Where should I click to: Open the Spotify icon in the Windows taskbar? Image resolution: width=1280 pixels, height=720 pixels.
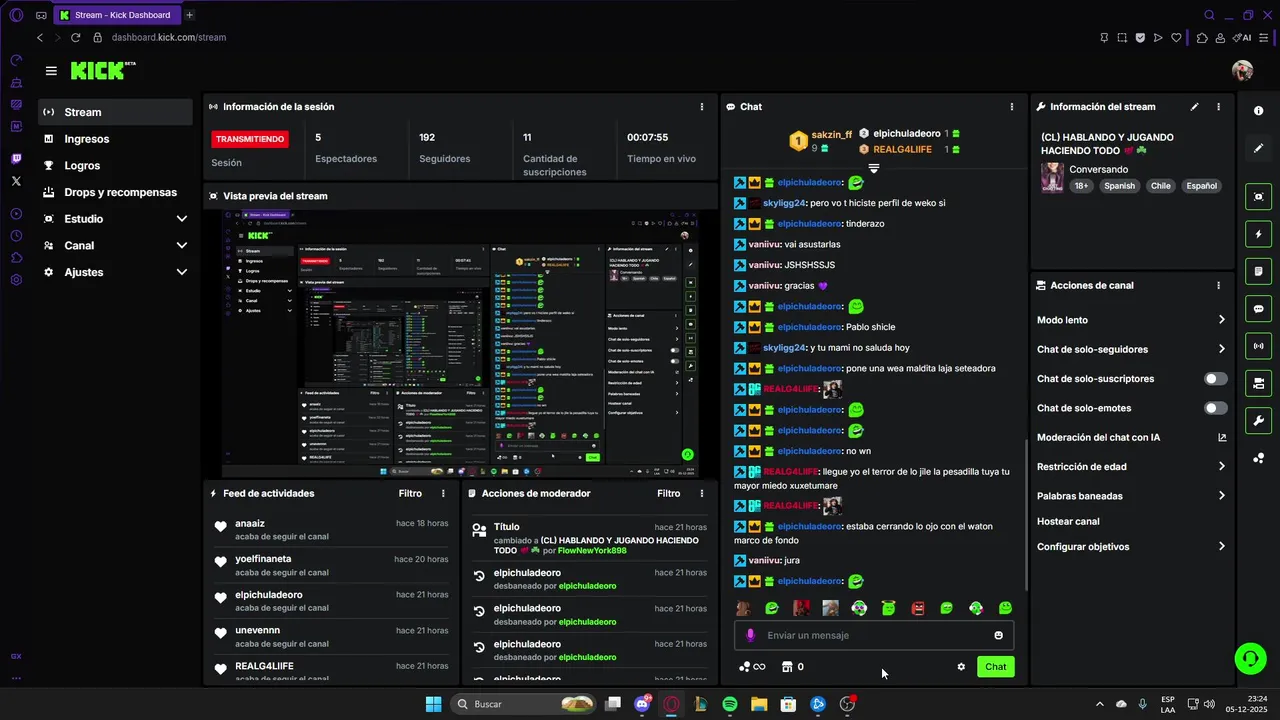730,704
